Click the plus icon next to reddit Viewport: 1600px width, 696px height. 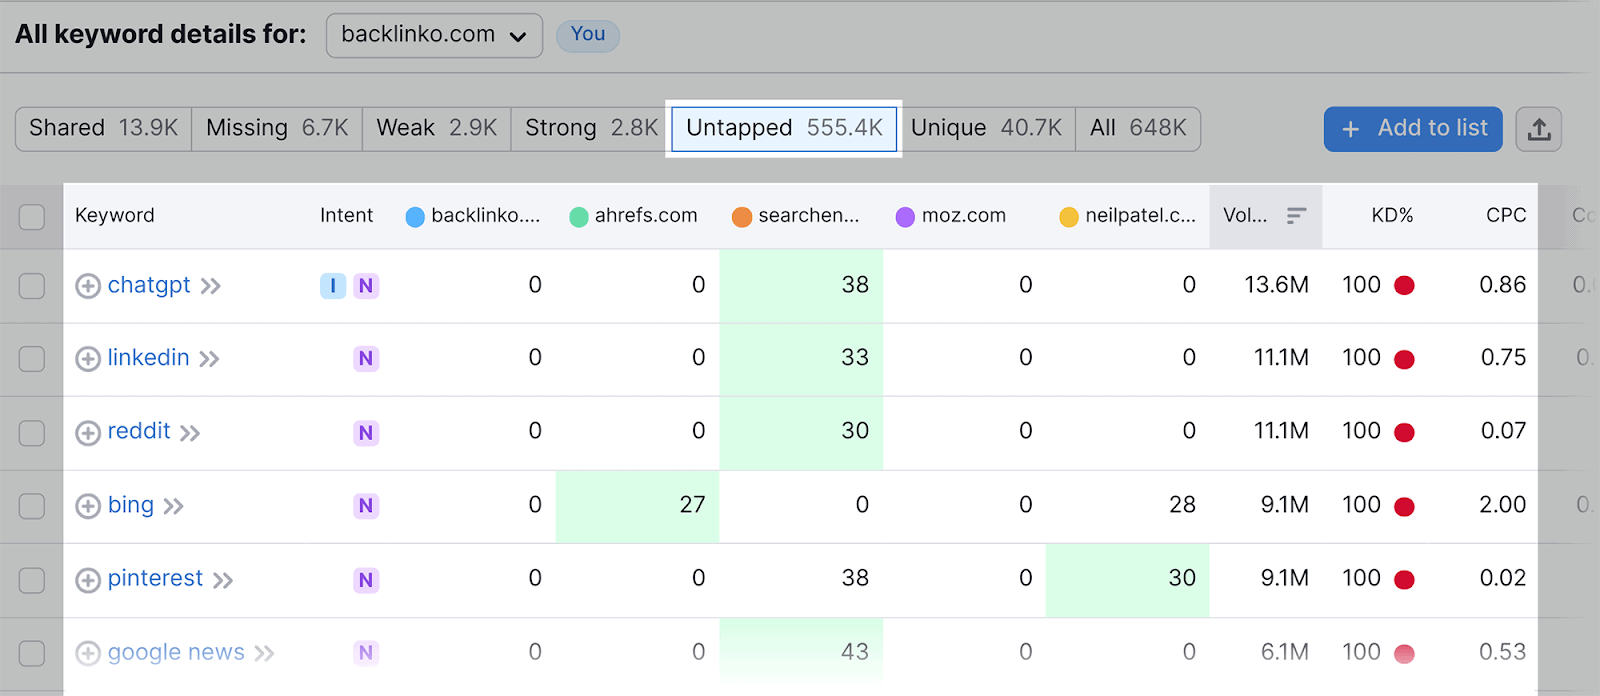(88, 433)
